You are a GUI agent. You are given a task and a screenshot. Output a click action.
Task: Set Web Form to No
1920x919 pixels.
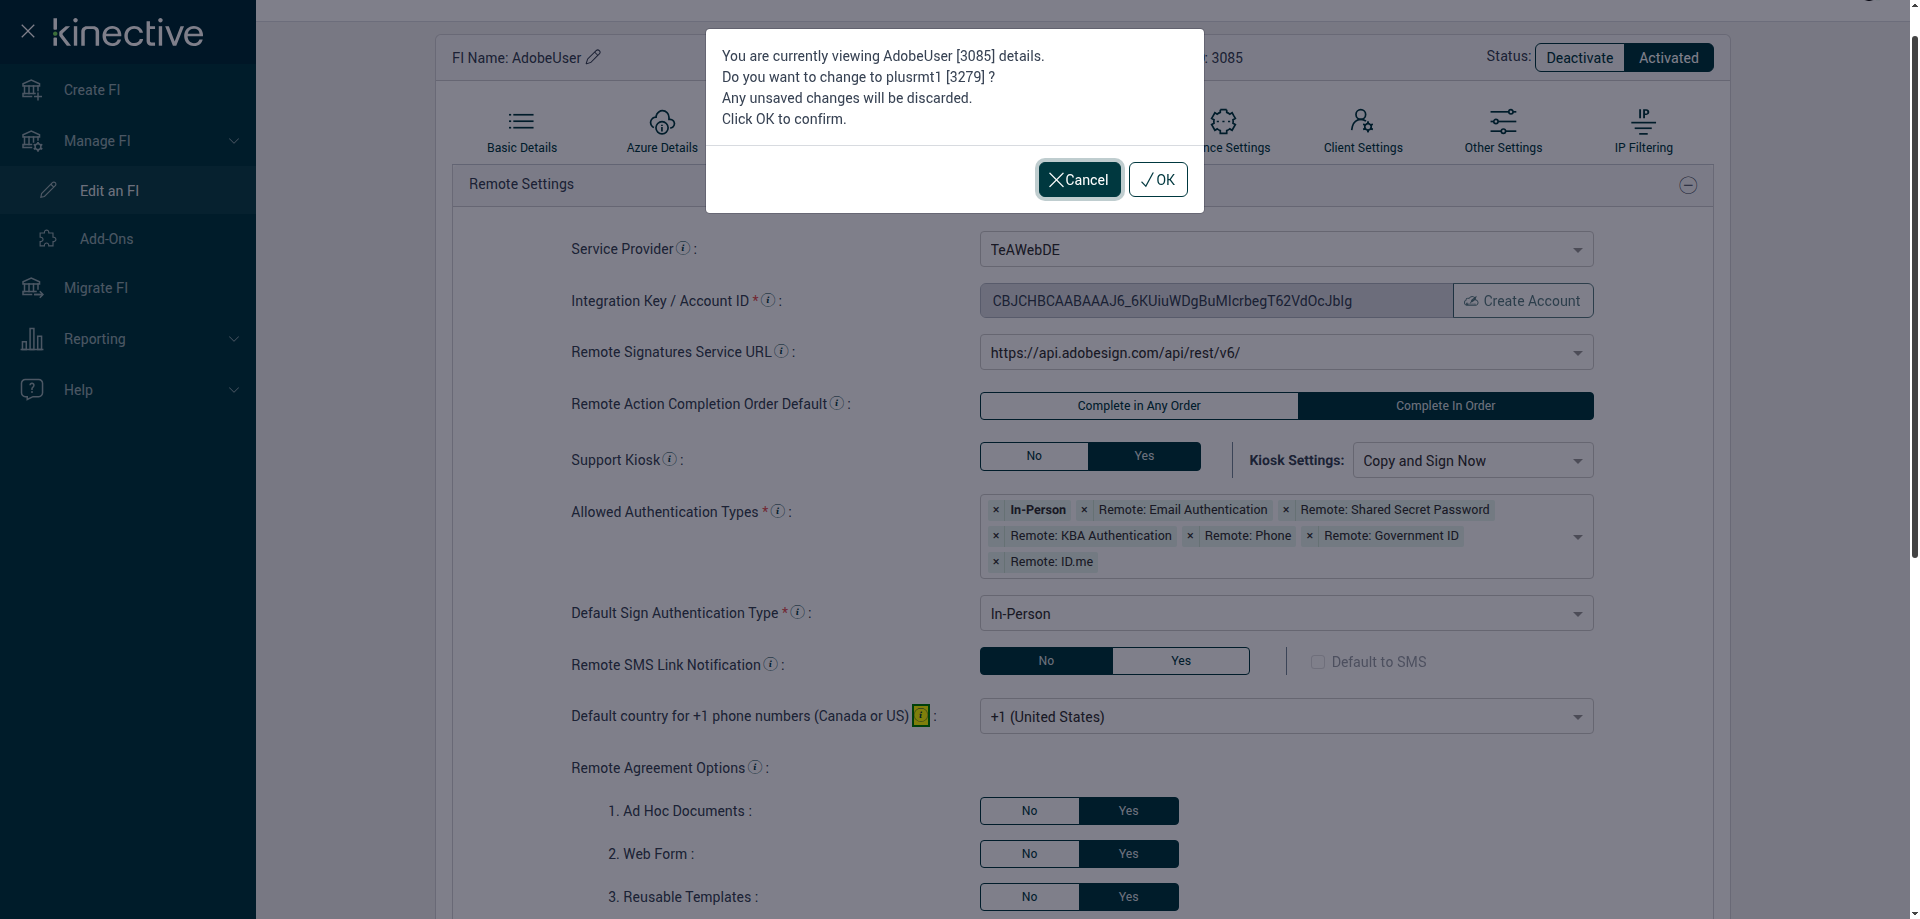pyautogui.click(x=1029, y=854)
